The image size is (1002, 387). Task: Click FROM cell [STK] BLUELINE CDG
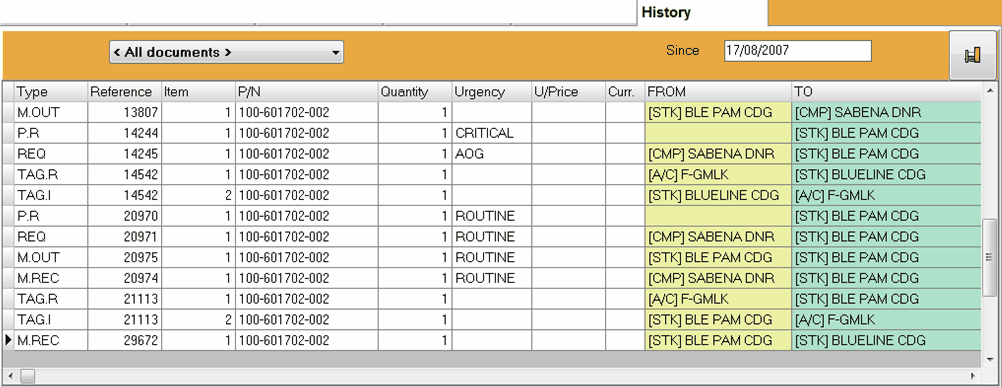coord(718,195)
